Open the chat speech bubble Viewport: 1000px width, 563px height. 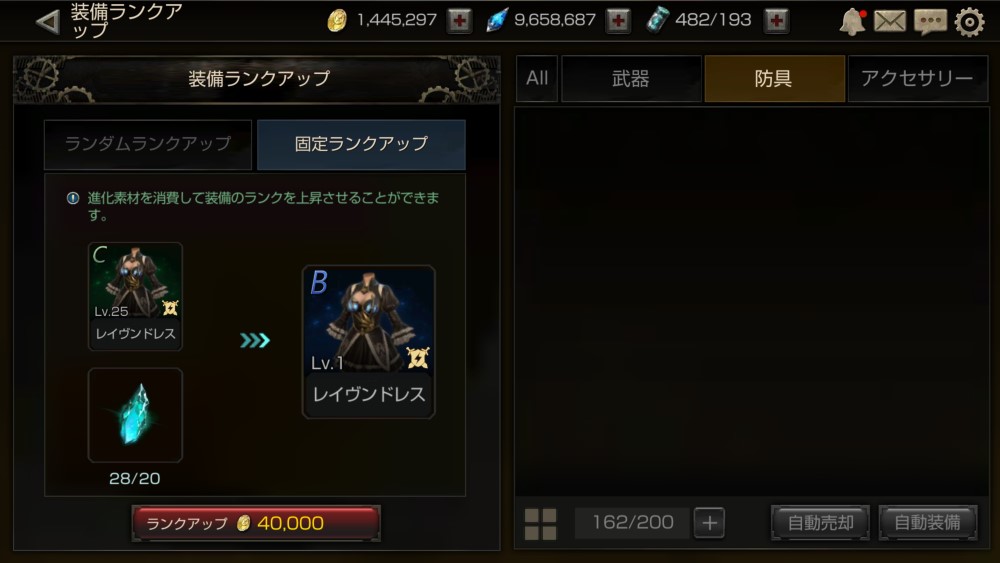[x=930, y=22]
